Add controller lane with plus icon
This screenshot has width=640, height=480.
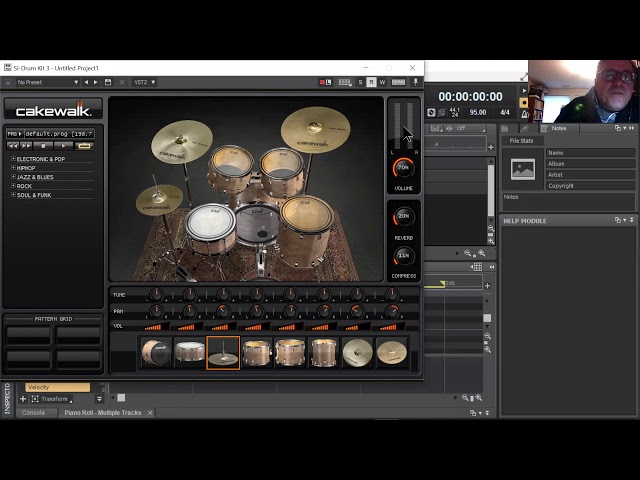[x=23, y=399]
